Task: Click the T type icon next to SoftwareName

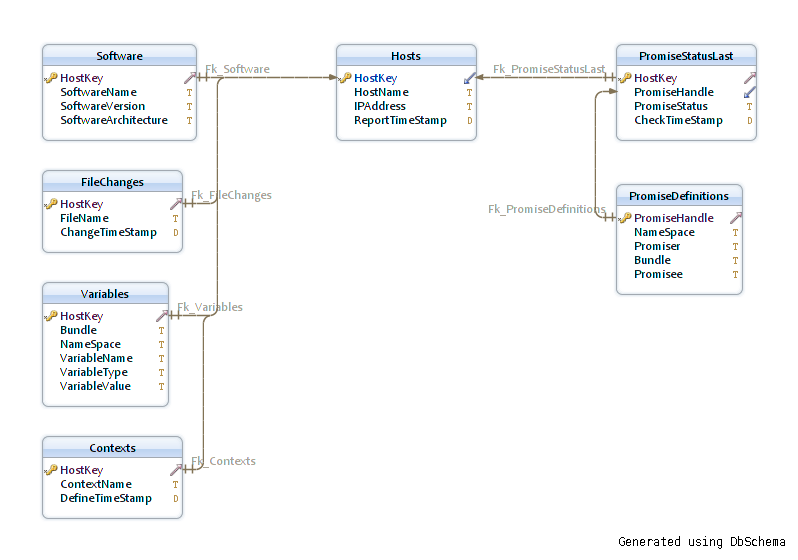Action: pos(189,93)
